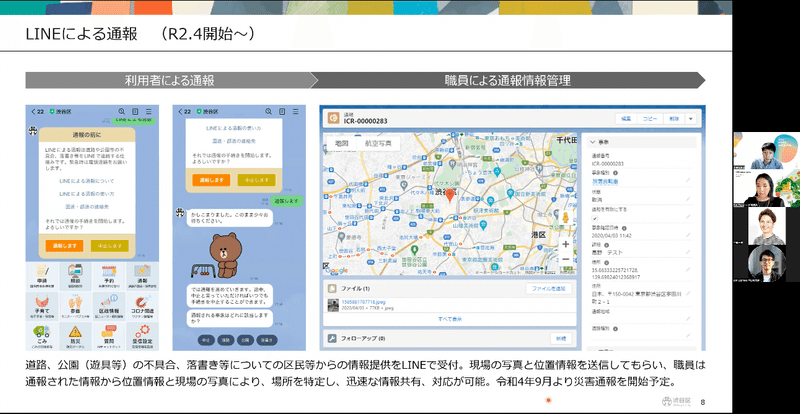Image resolution: width=800 pixels, height=414 pixels.
Task: Tap the 質問 chat bubble tile
Action: pyautogui.click(x=109, y=336)
